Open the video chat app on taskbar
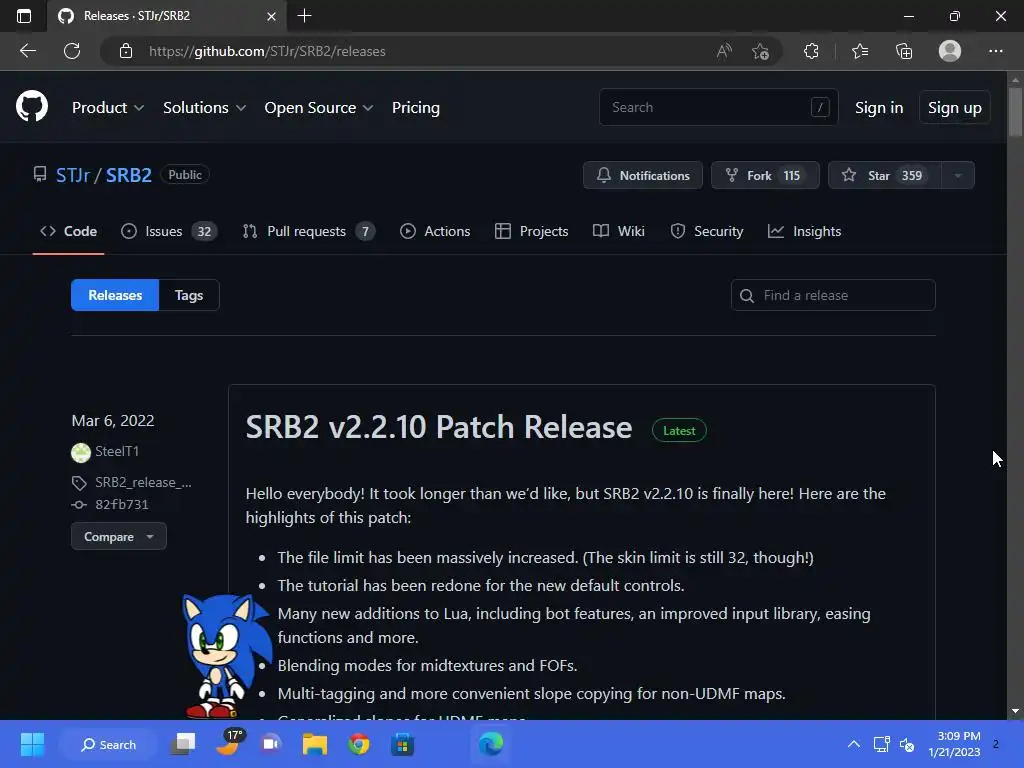 click(271, 744)
